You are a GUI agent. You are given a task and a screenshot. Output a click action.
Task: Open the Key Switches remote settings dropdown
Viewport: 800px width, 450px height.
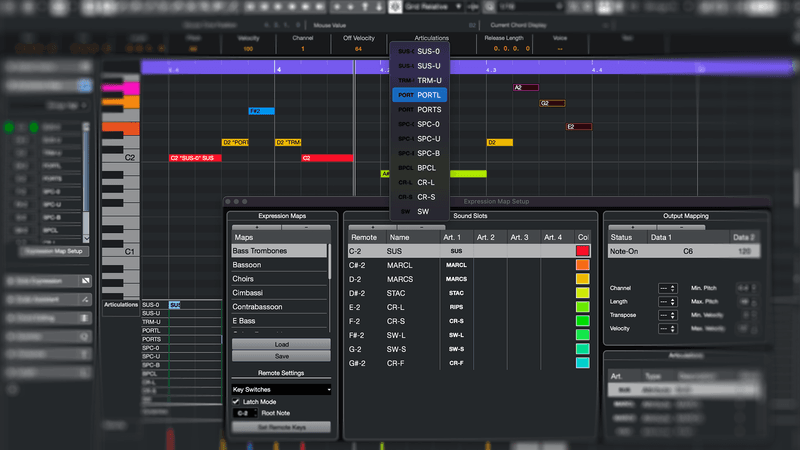[281, 389]
